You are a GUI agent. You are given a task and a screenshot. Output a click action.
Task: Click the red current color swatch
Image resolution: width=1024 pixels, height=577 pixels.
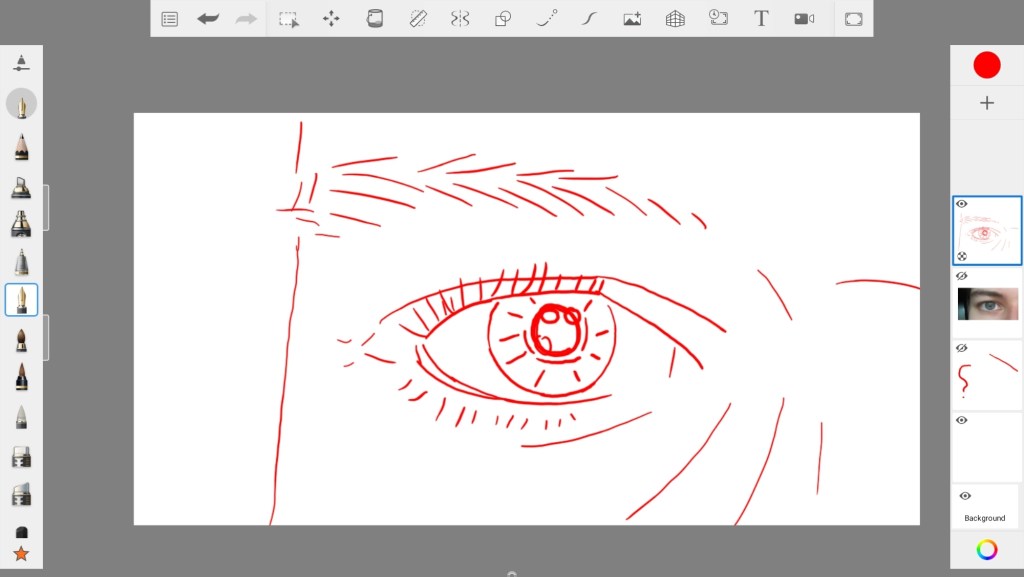click(x=987, y=65)
